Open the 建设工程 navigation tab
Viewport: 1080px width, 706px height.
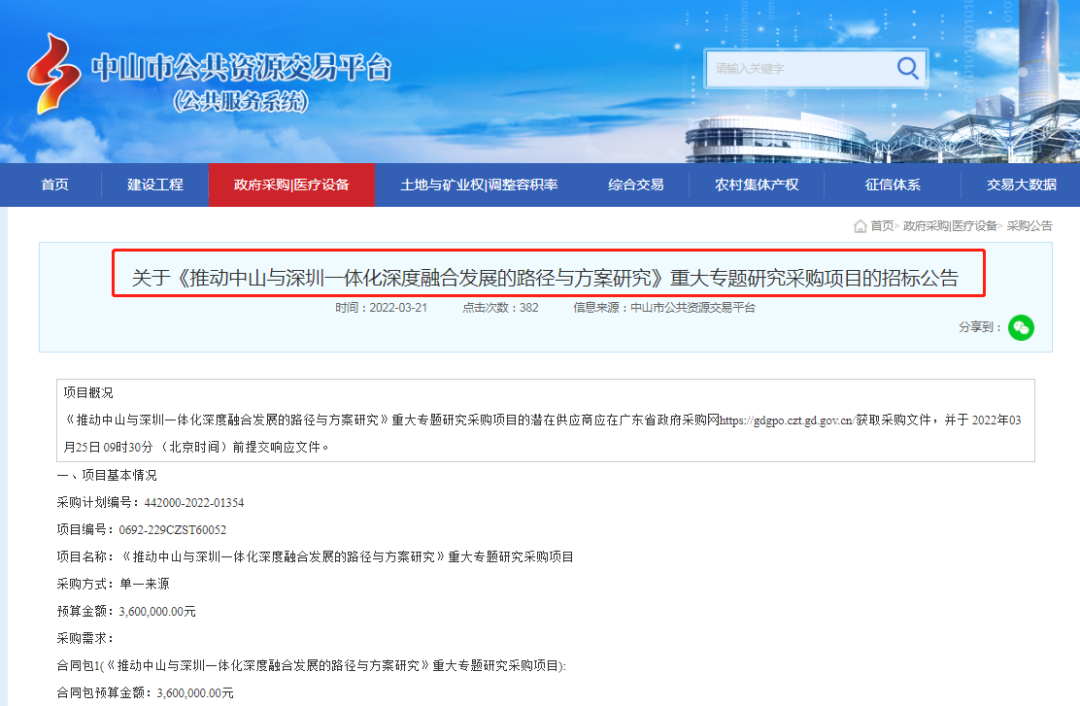[x=155, y=185]
